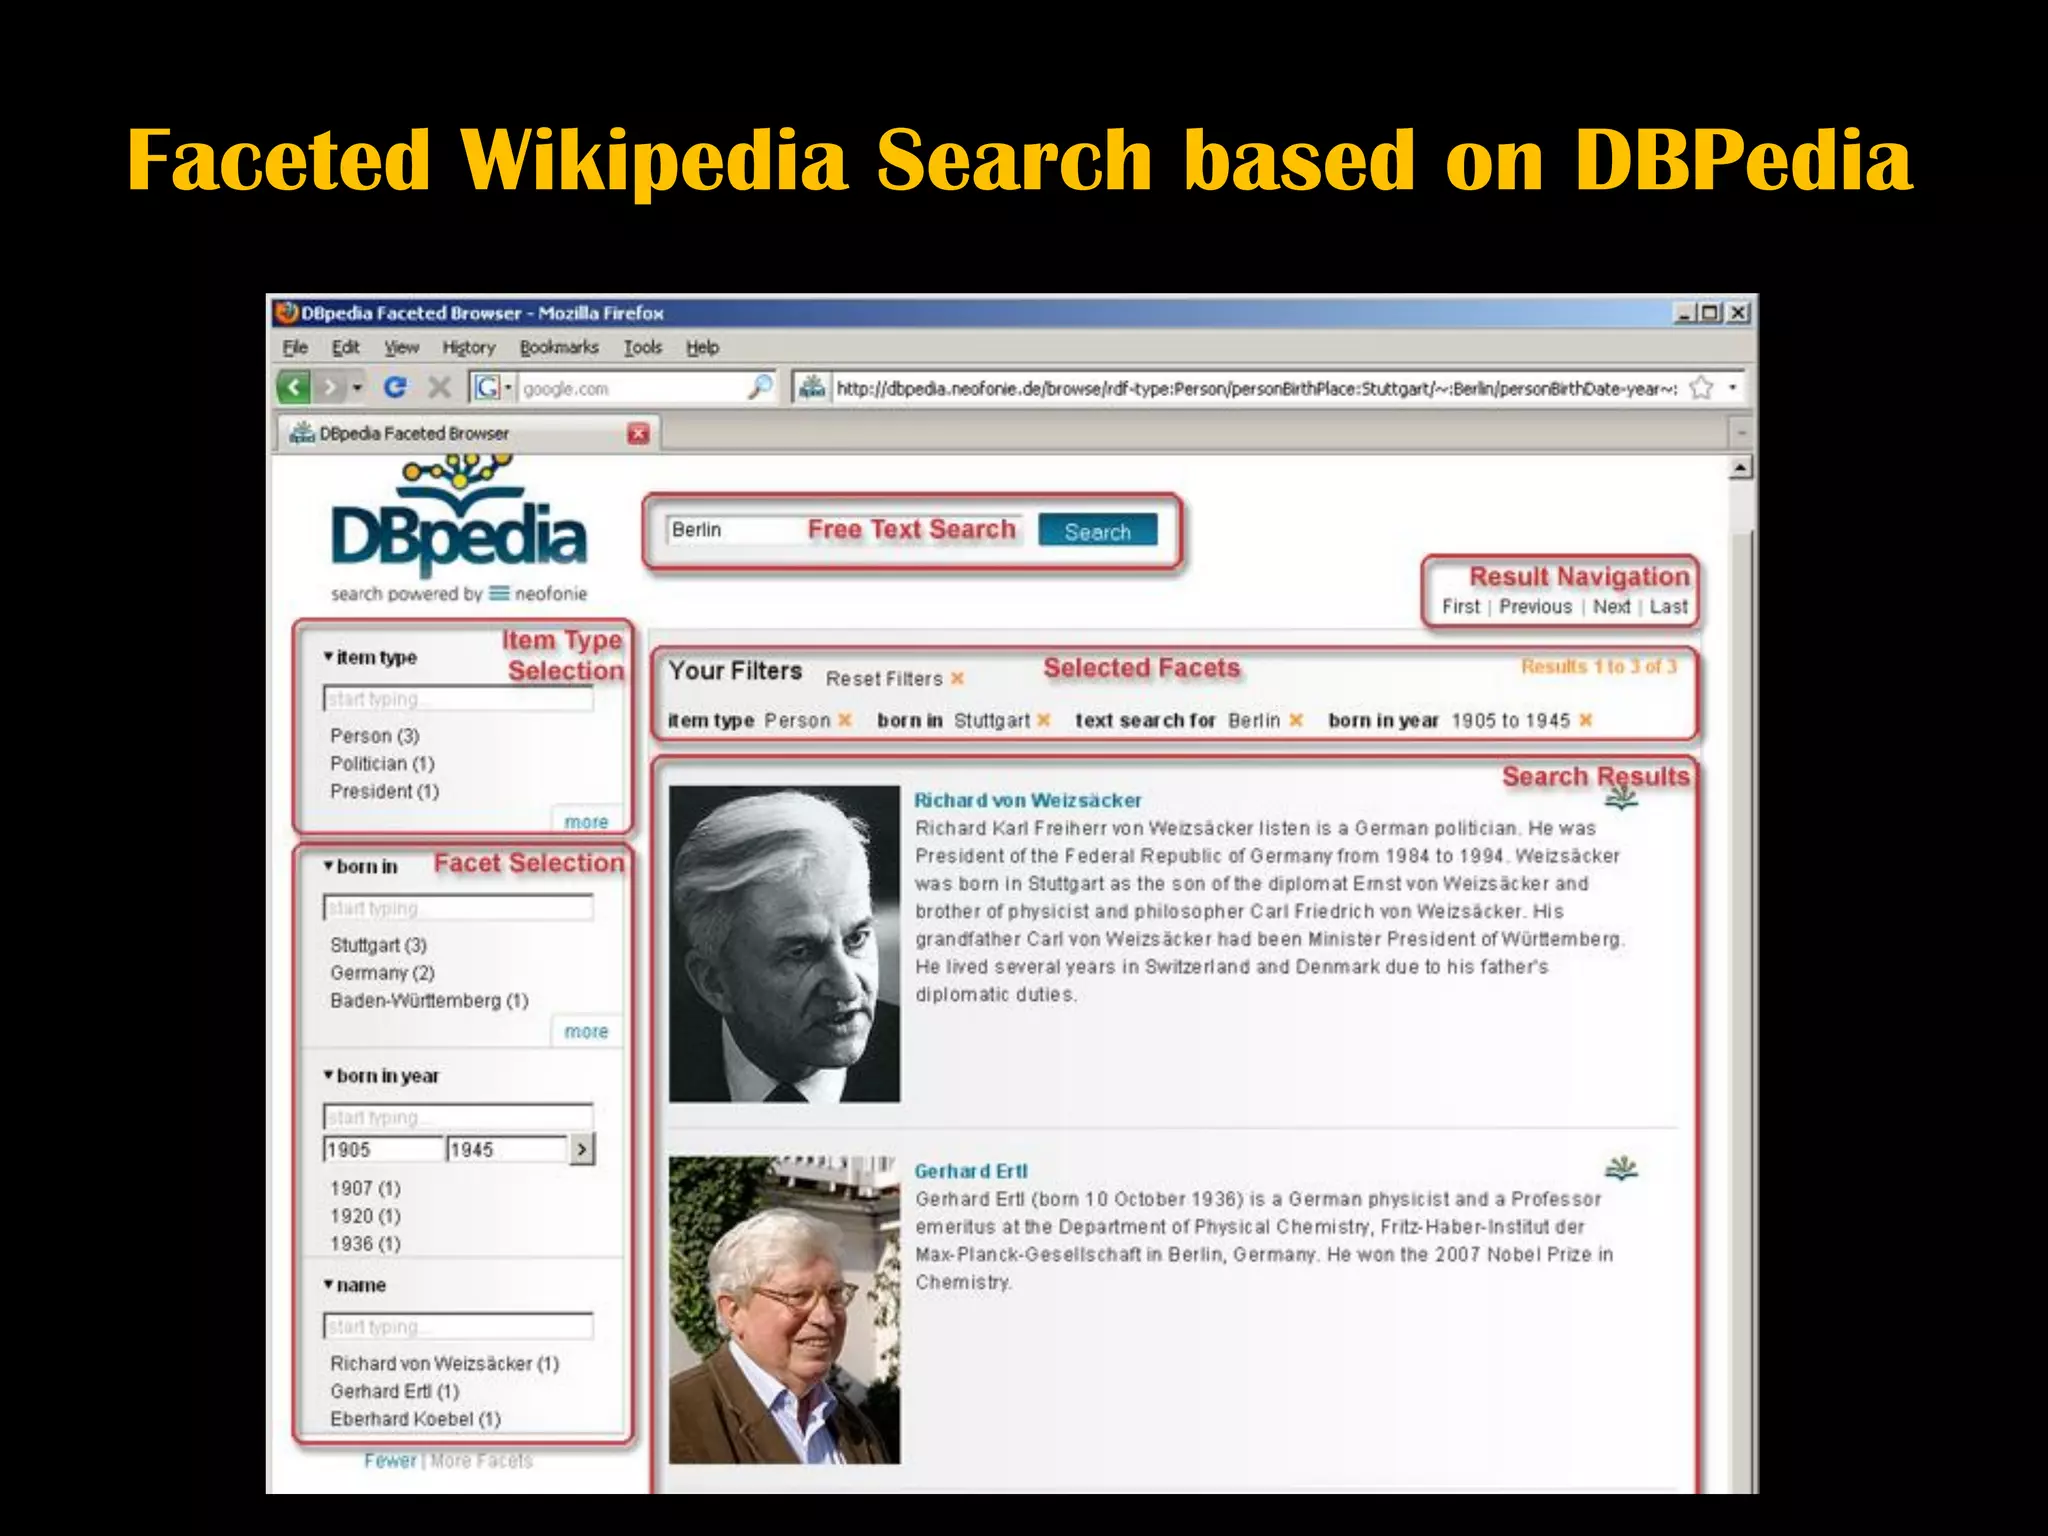
Task: Collapse the born in year facet
Action: [328, 1076]
